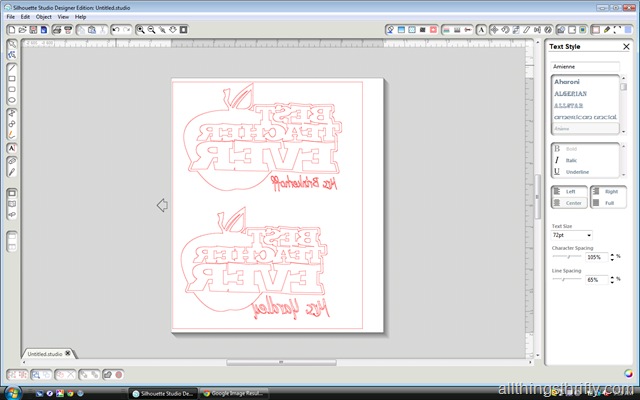Screen dimensions: 640x400
Task: Click the Zoom In magnifier
Action: point(140,30)
